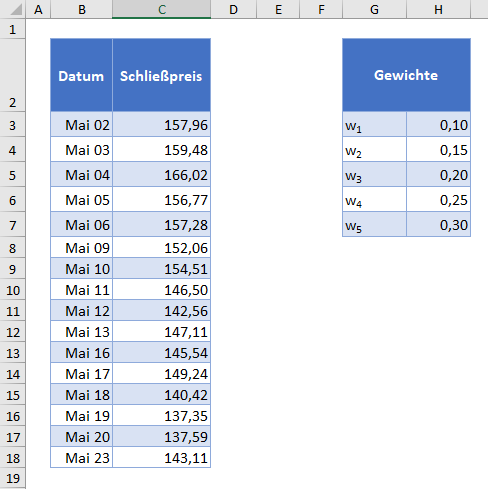Select the cell Mai 12
This screenshot has height=489, width=488.
pyautogui.click(x=81, y=310)
